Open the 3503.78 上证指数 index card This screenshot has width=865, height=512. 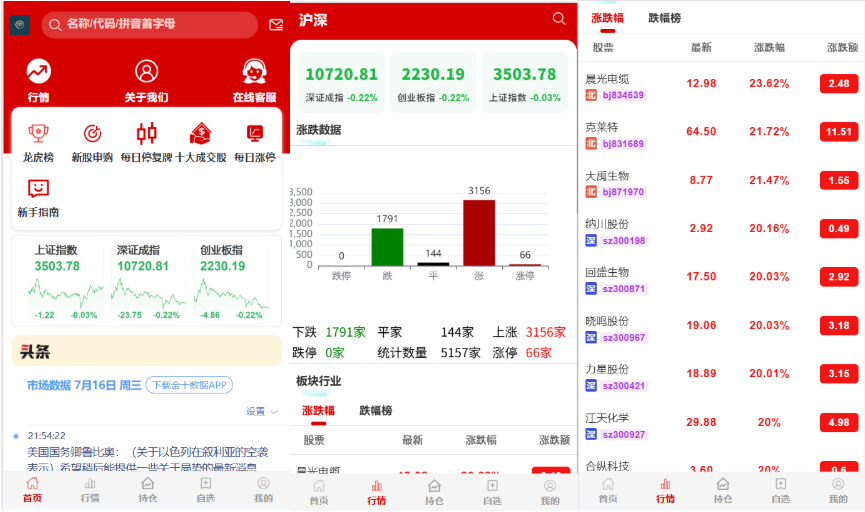pos(525,83)
